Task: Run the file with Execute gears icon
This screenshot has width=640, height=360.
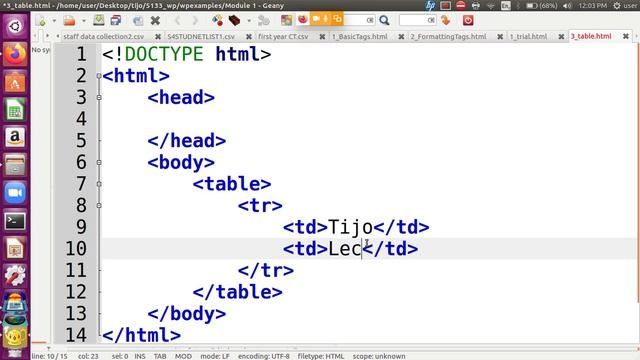Action: [x=264, y=20]
